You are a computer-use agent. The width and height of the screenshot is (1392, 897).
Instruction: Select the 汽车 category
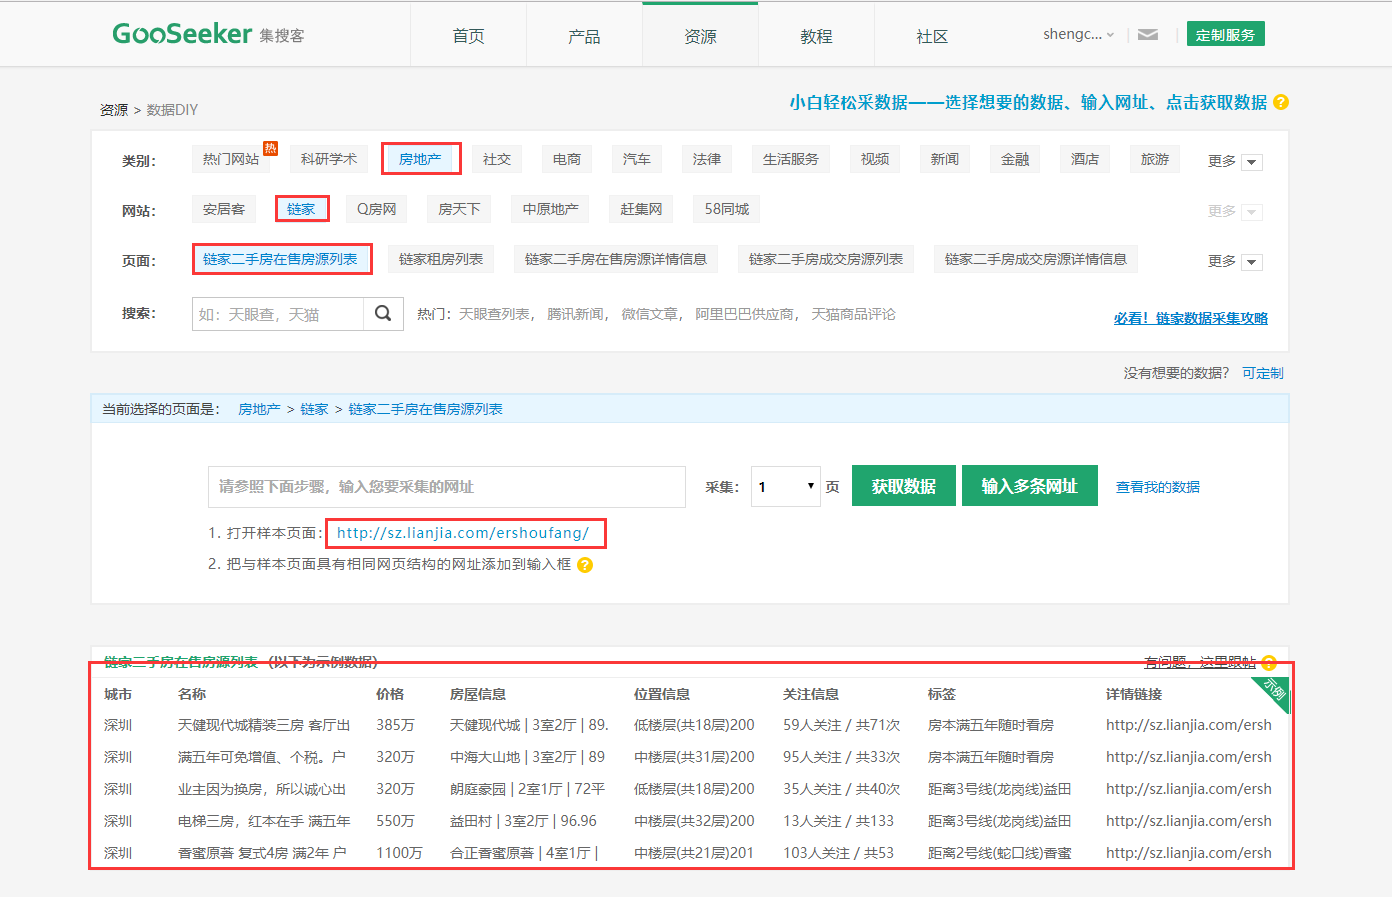637,159
